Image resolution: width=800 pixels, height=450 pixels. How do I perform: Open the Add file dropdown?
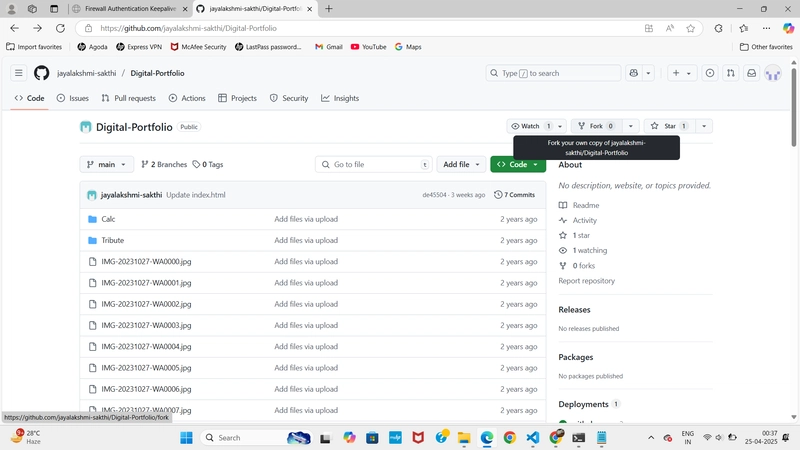point(461,164)
